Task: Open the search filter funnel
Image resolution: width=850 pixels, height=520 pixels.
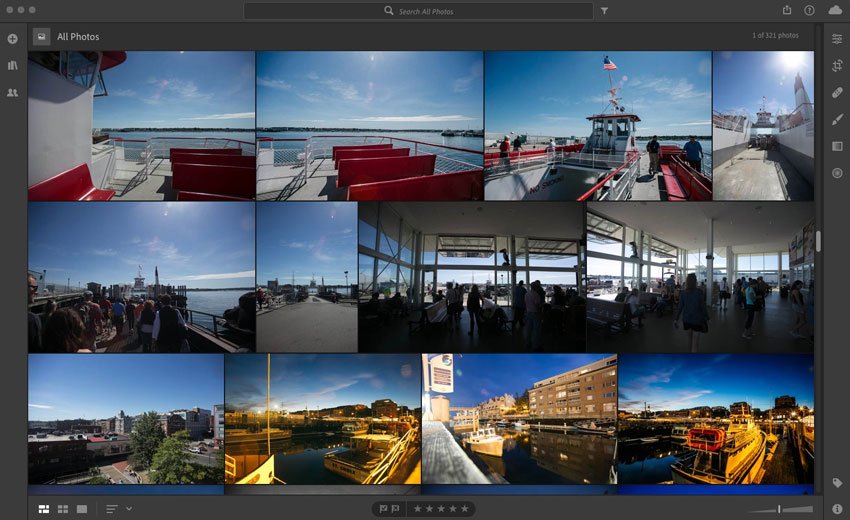Action: click(x=604, y=11)
